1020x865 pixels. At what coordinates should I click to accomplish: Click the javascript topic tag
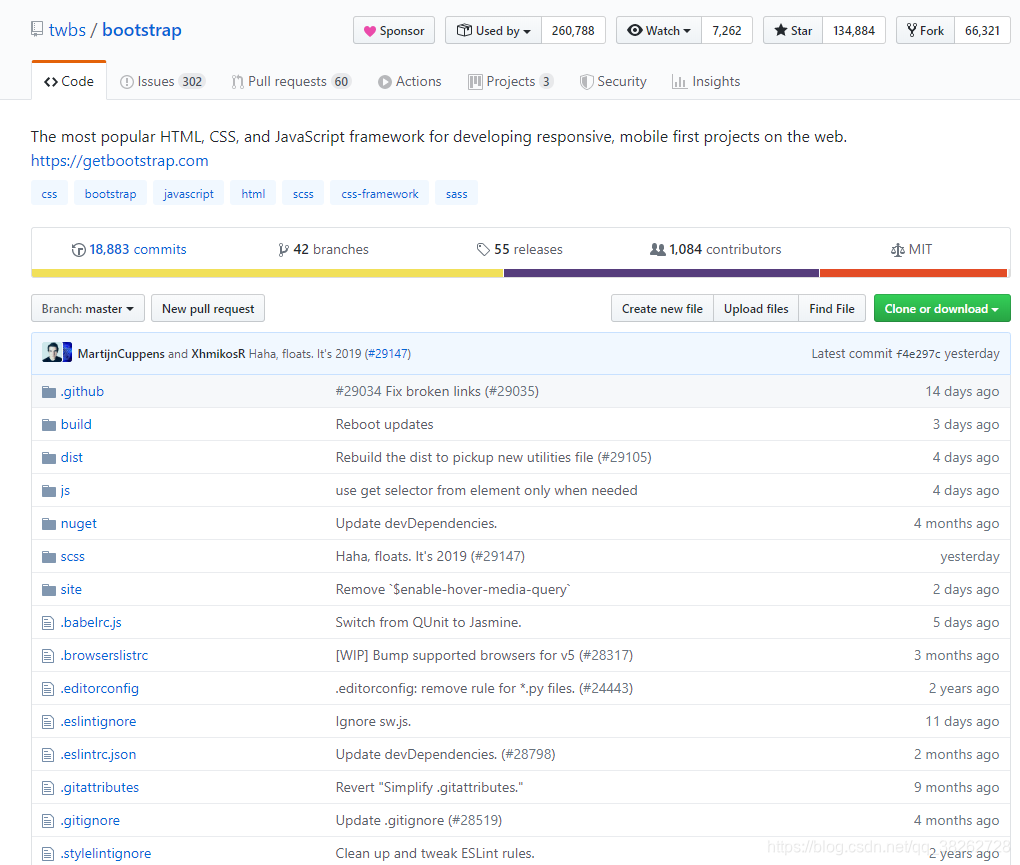pyautogui.click(x=189, y=194)
